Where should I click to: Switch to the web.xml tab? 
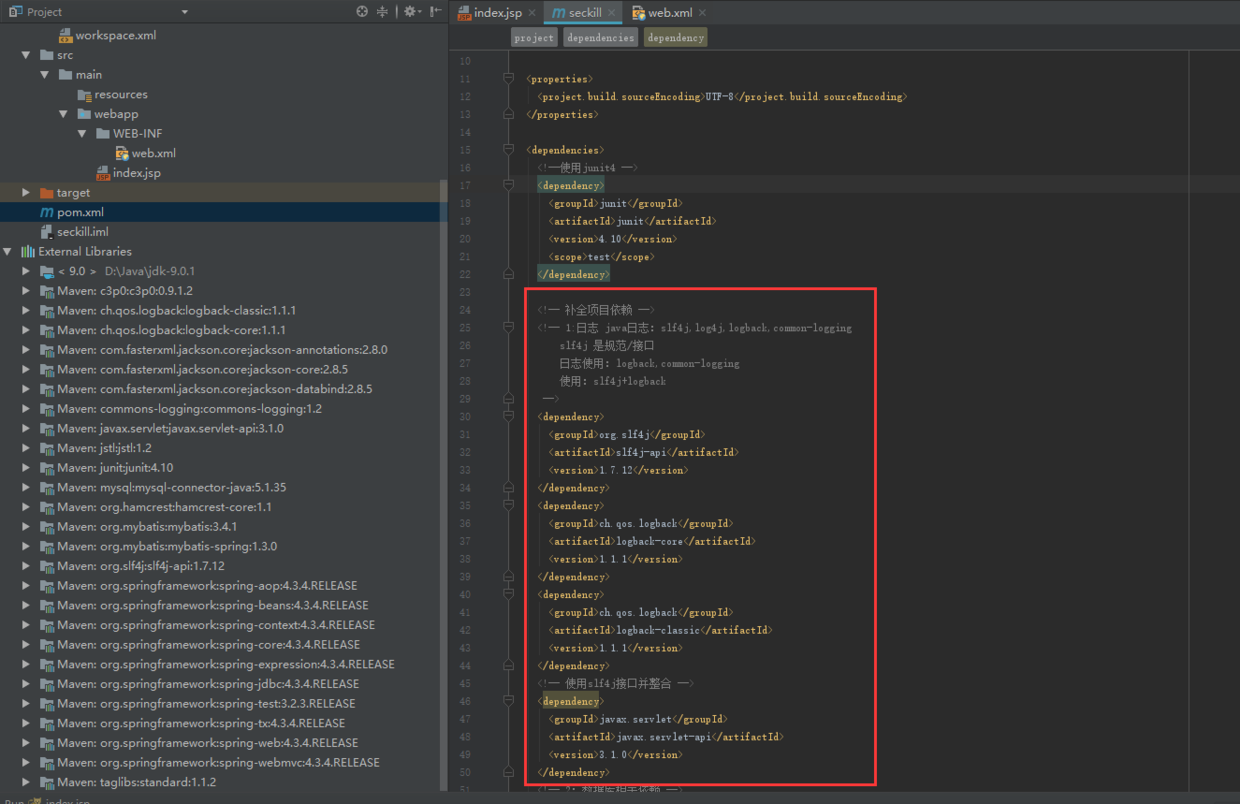[669, 13]
